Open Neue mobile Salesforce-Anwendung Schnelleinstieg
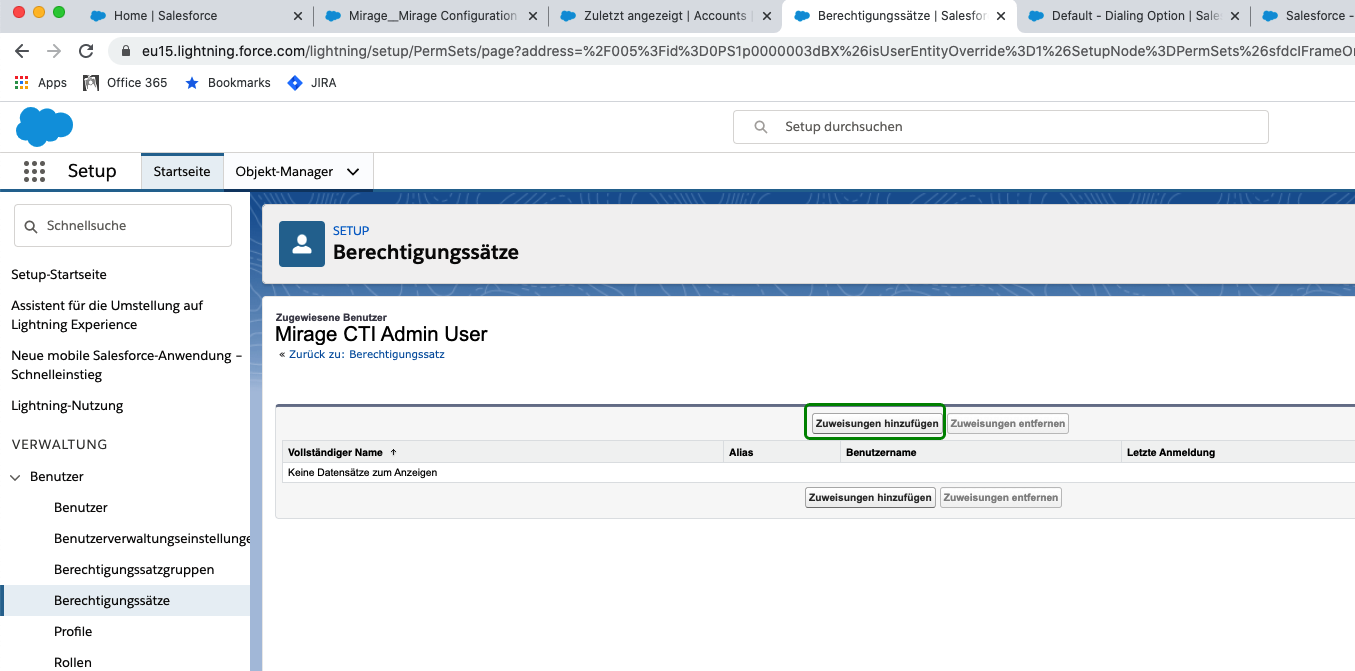This screenshot has height=671, width=1355. (126, 365)
